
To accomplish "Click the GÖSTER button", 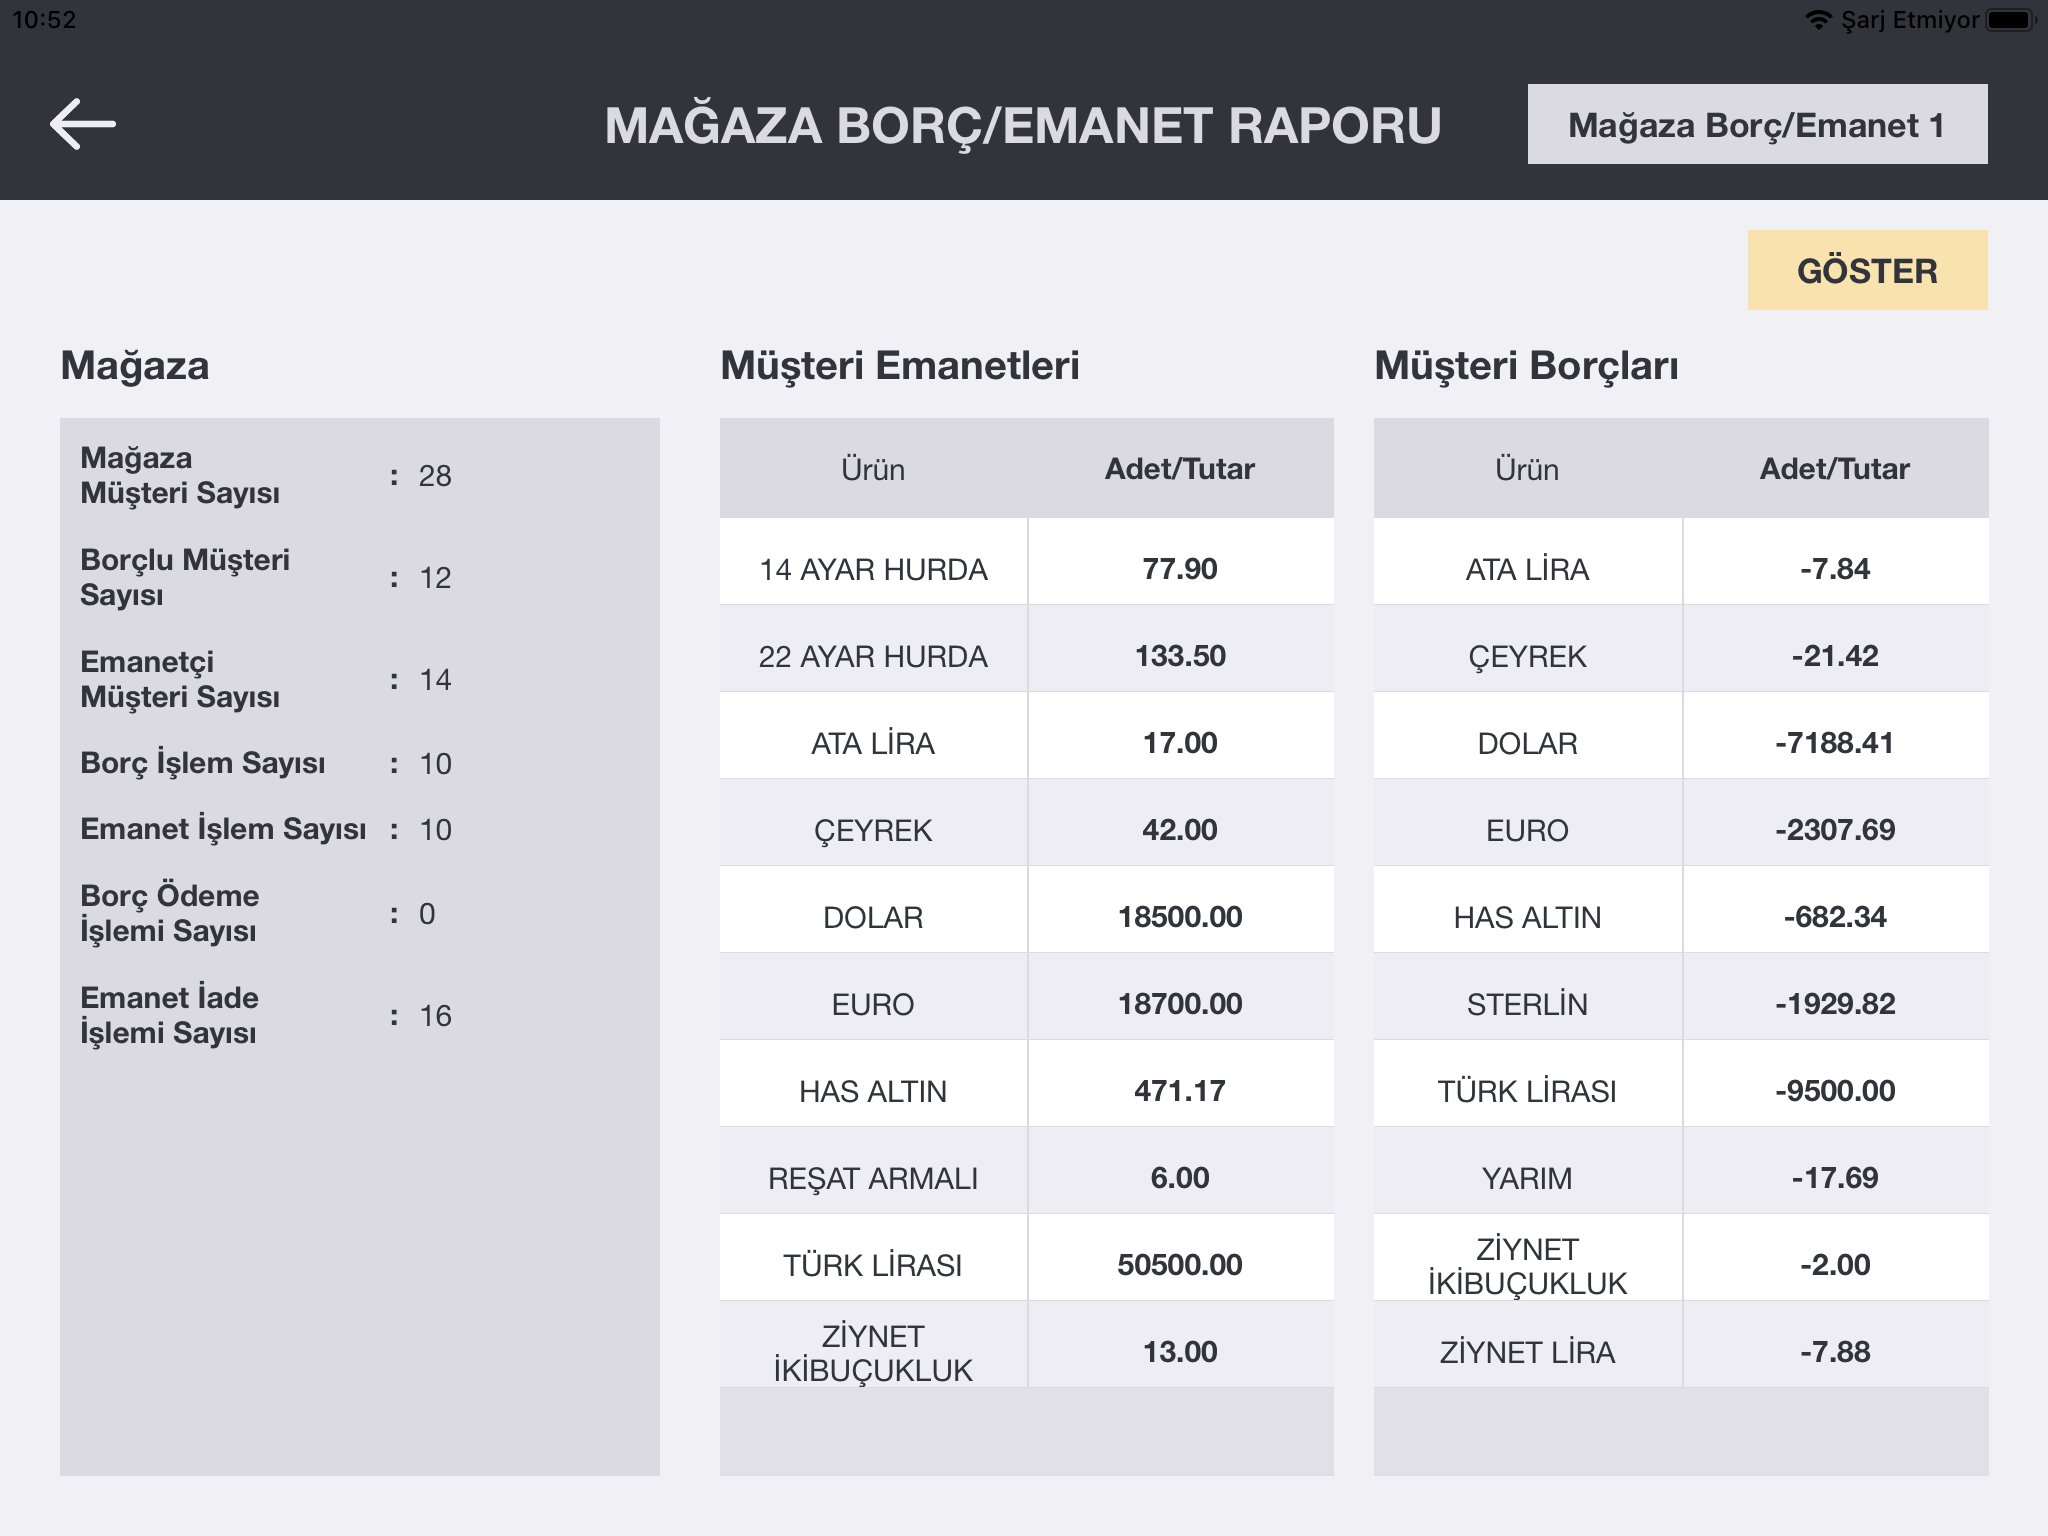I will (1867, 270).
